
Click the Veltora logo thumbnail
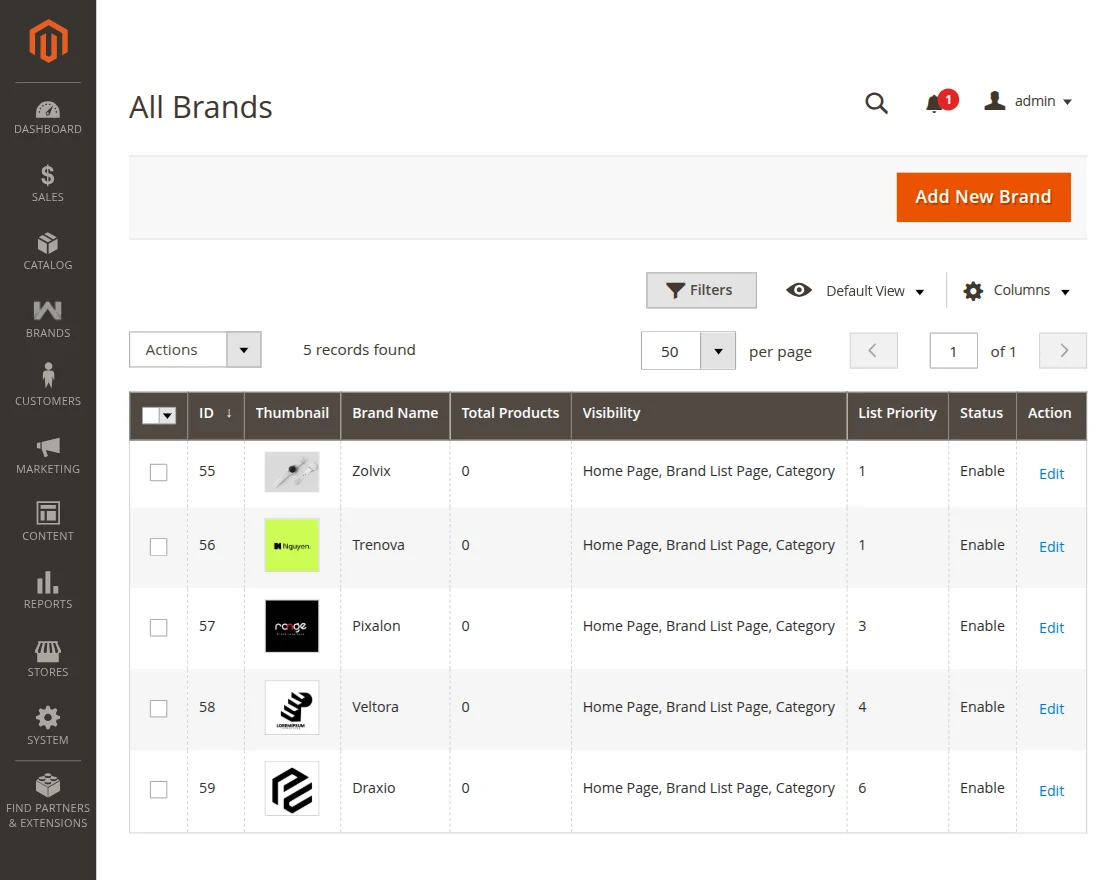291,707
